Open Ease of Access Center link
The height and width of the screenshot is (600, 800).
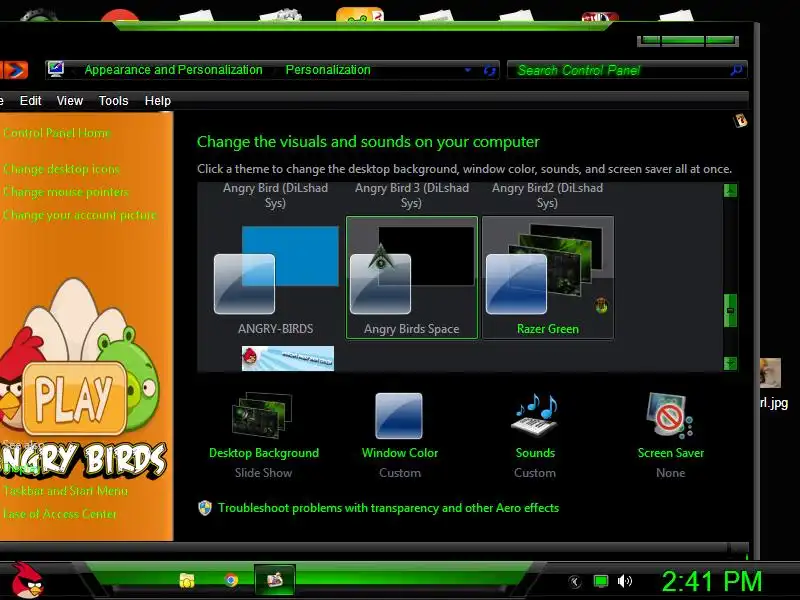click(60, 514)
